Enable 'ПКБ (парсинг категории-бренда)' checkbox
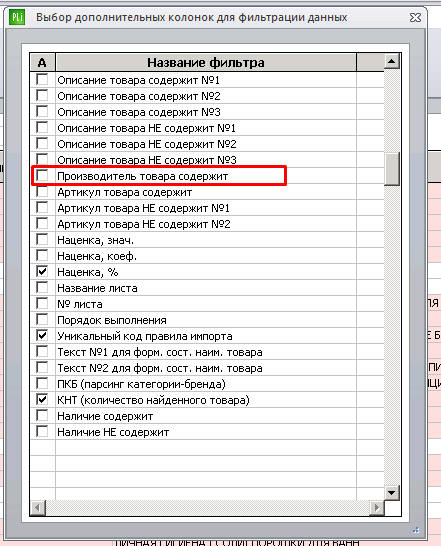The image size is (441, 546). 42,383
